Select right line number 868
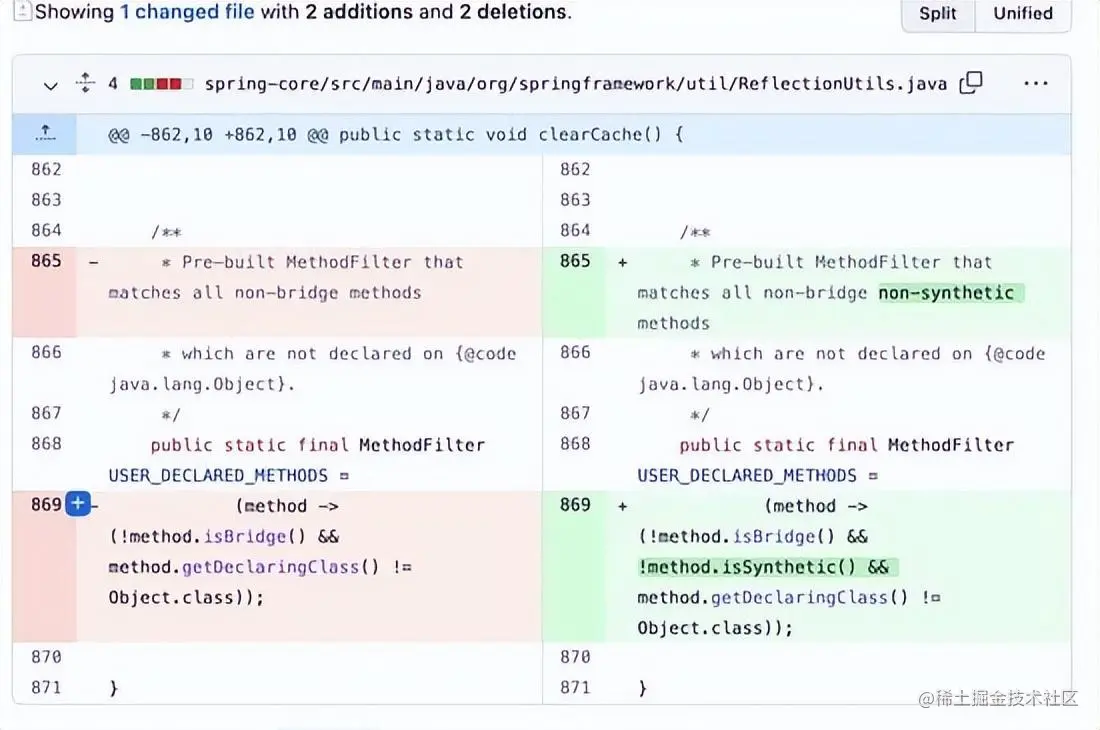The height and width of the screenshot is (730, 1100). click(x=575, y=443)
